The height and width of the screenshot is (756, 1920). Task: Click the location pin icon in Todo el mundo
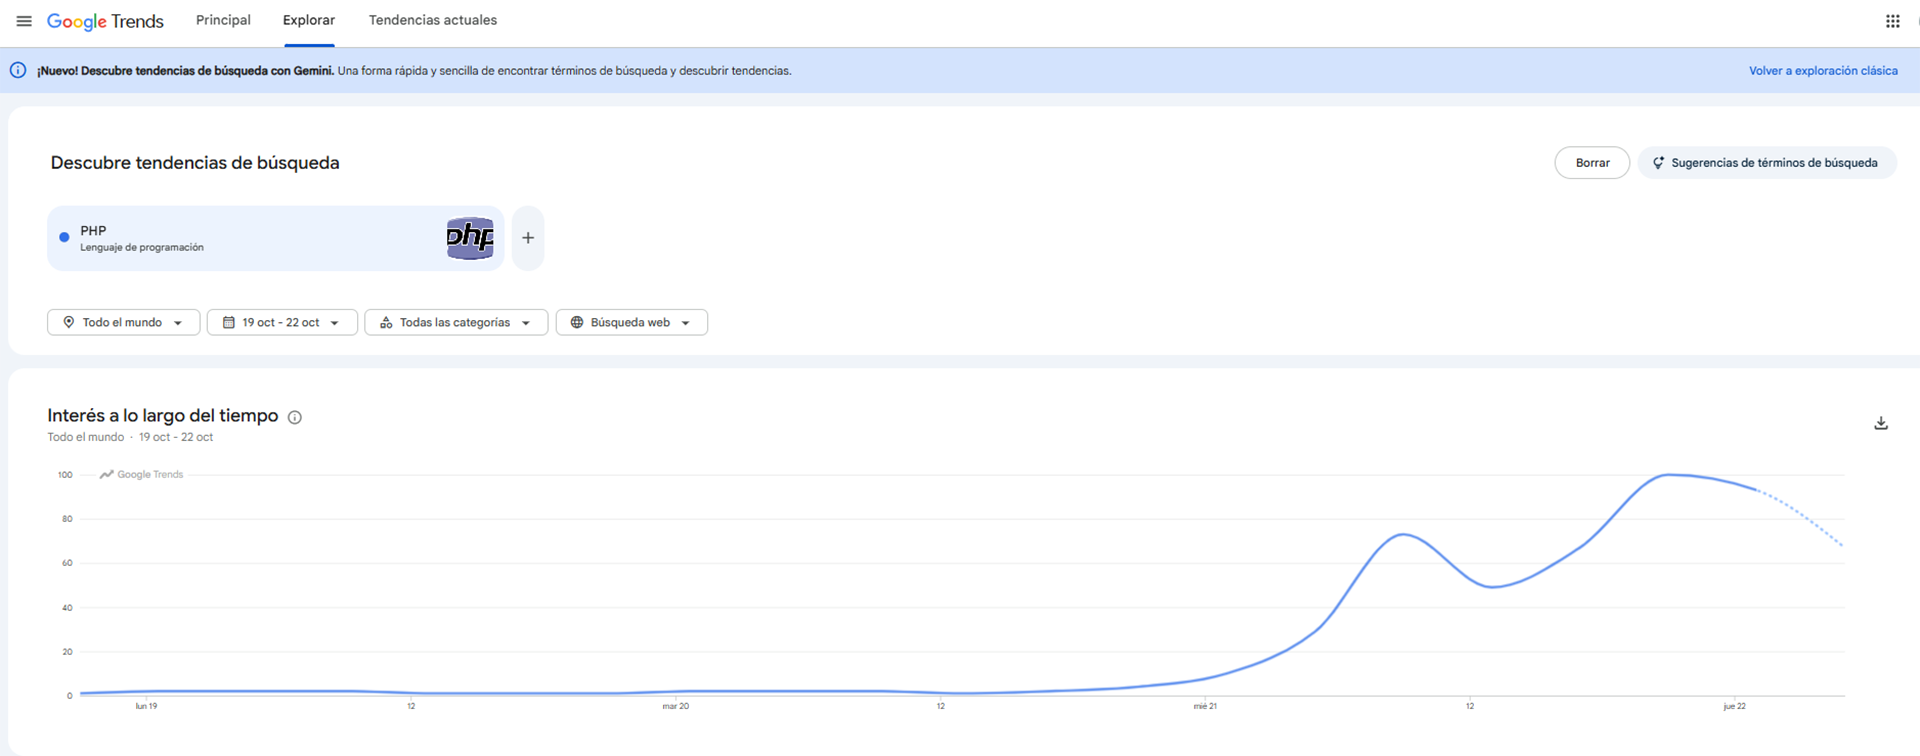click(x=69, y=322)
